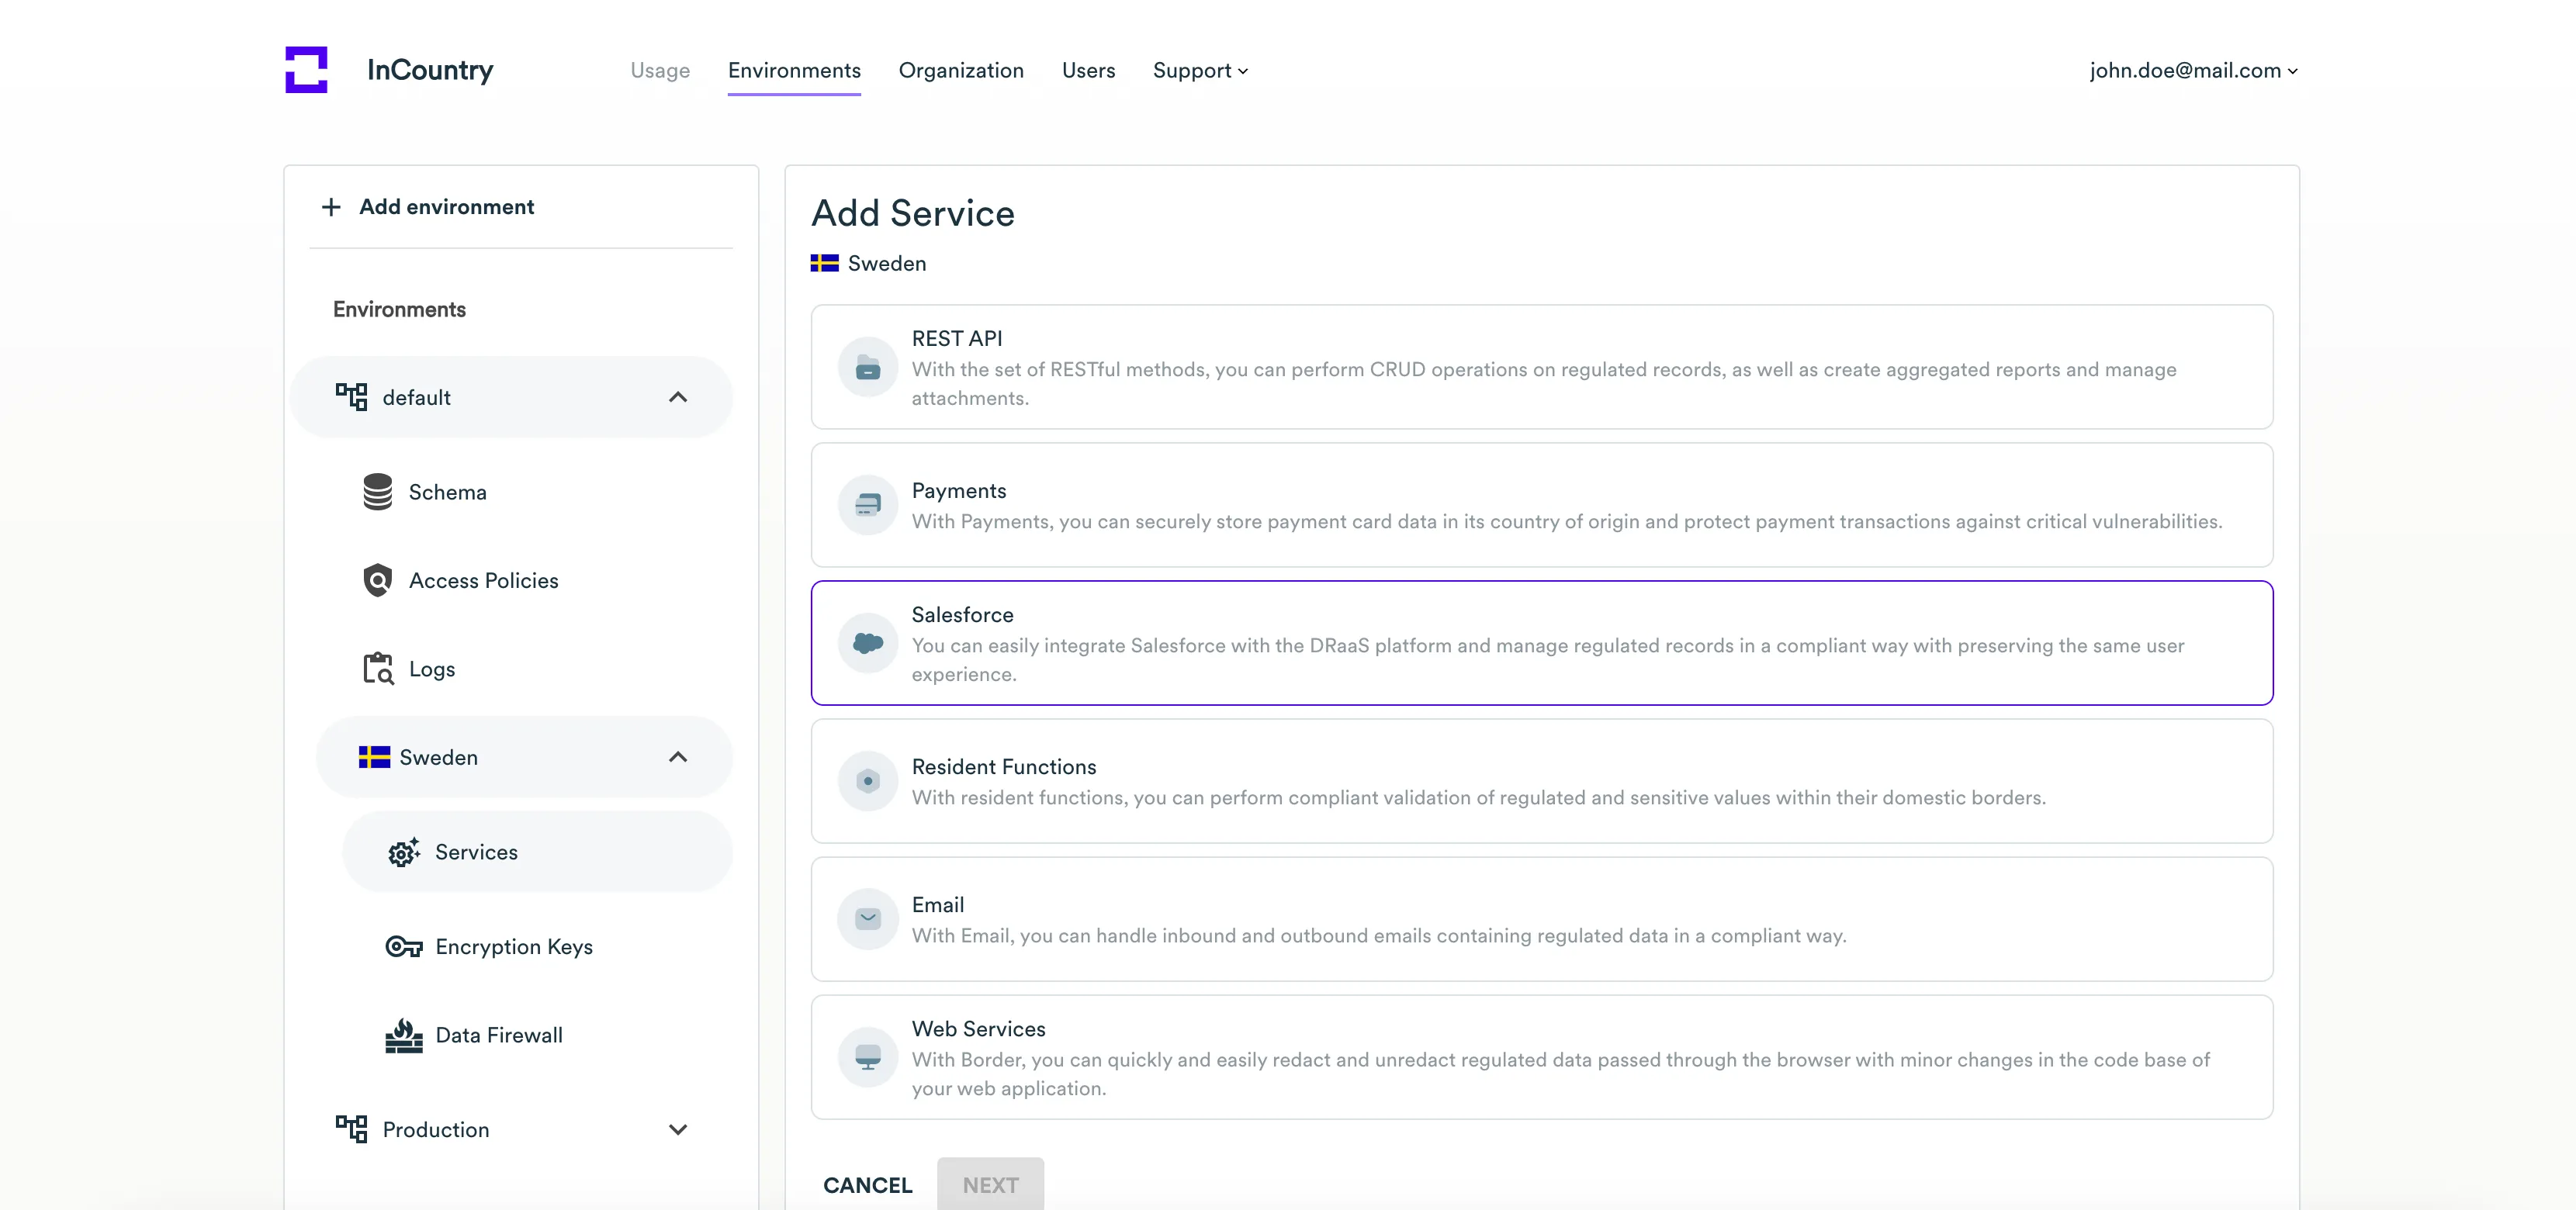Select the REST API service option
Viewport: 2576px width, 1210px height.
coord(1541,367)
